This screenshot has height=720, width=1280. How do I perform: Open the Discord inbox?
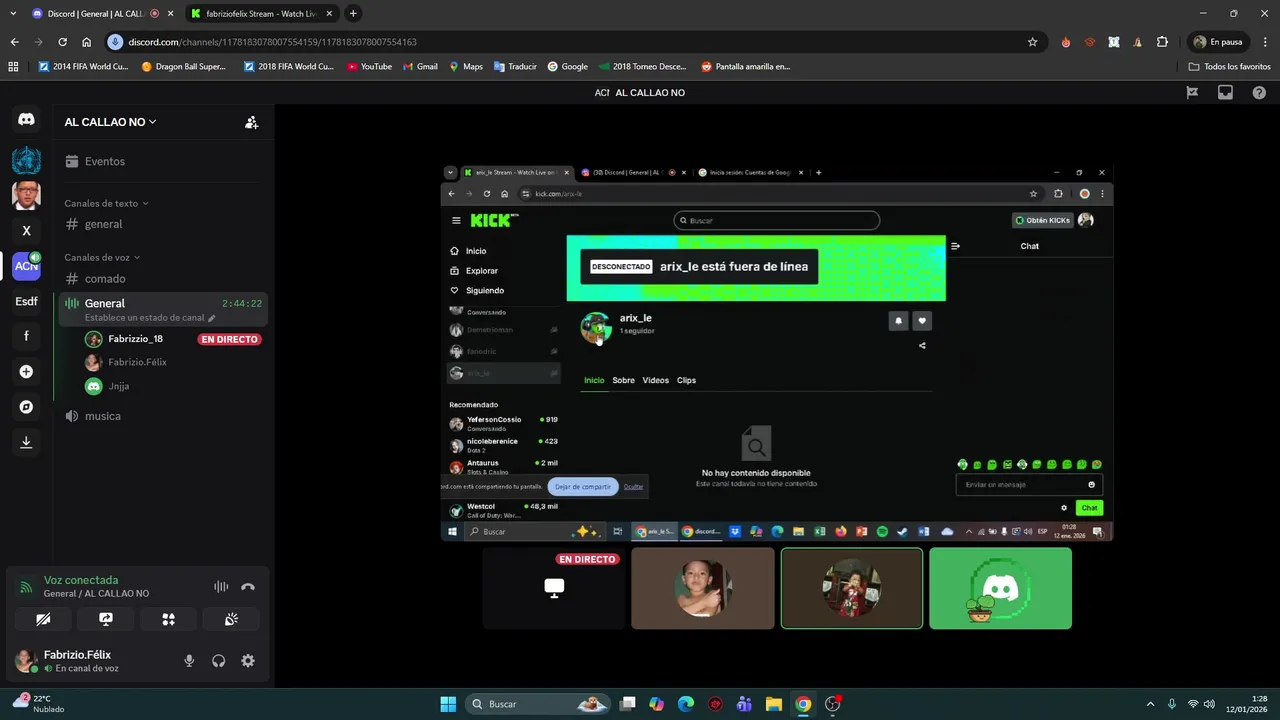click(x=1225, y=92)
